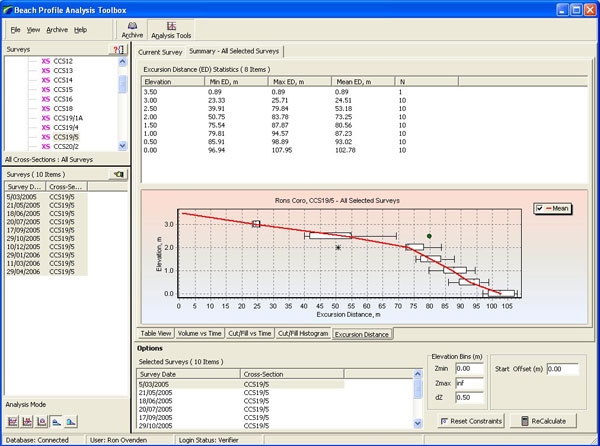
Task: Click the ReCalculate button
Action: point(543,421)
